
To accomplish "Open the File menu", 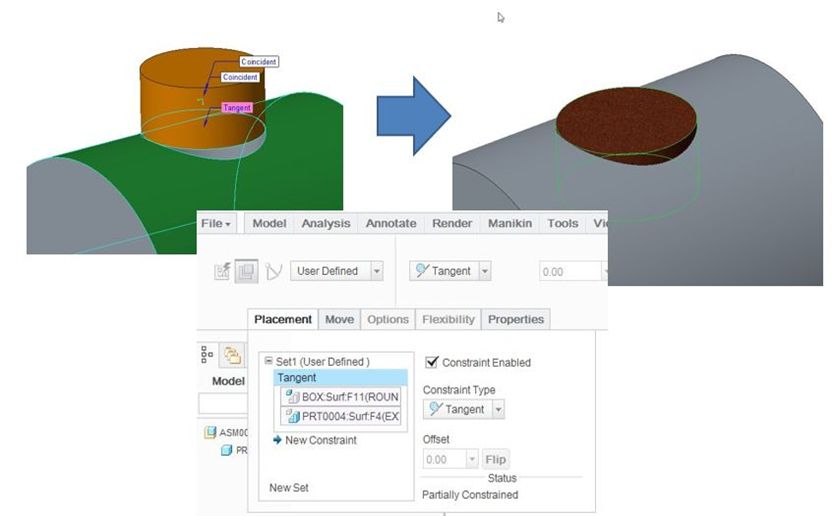I will click(216, 224).
